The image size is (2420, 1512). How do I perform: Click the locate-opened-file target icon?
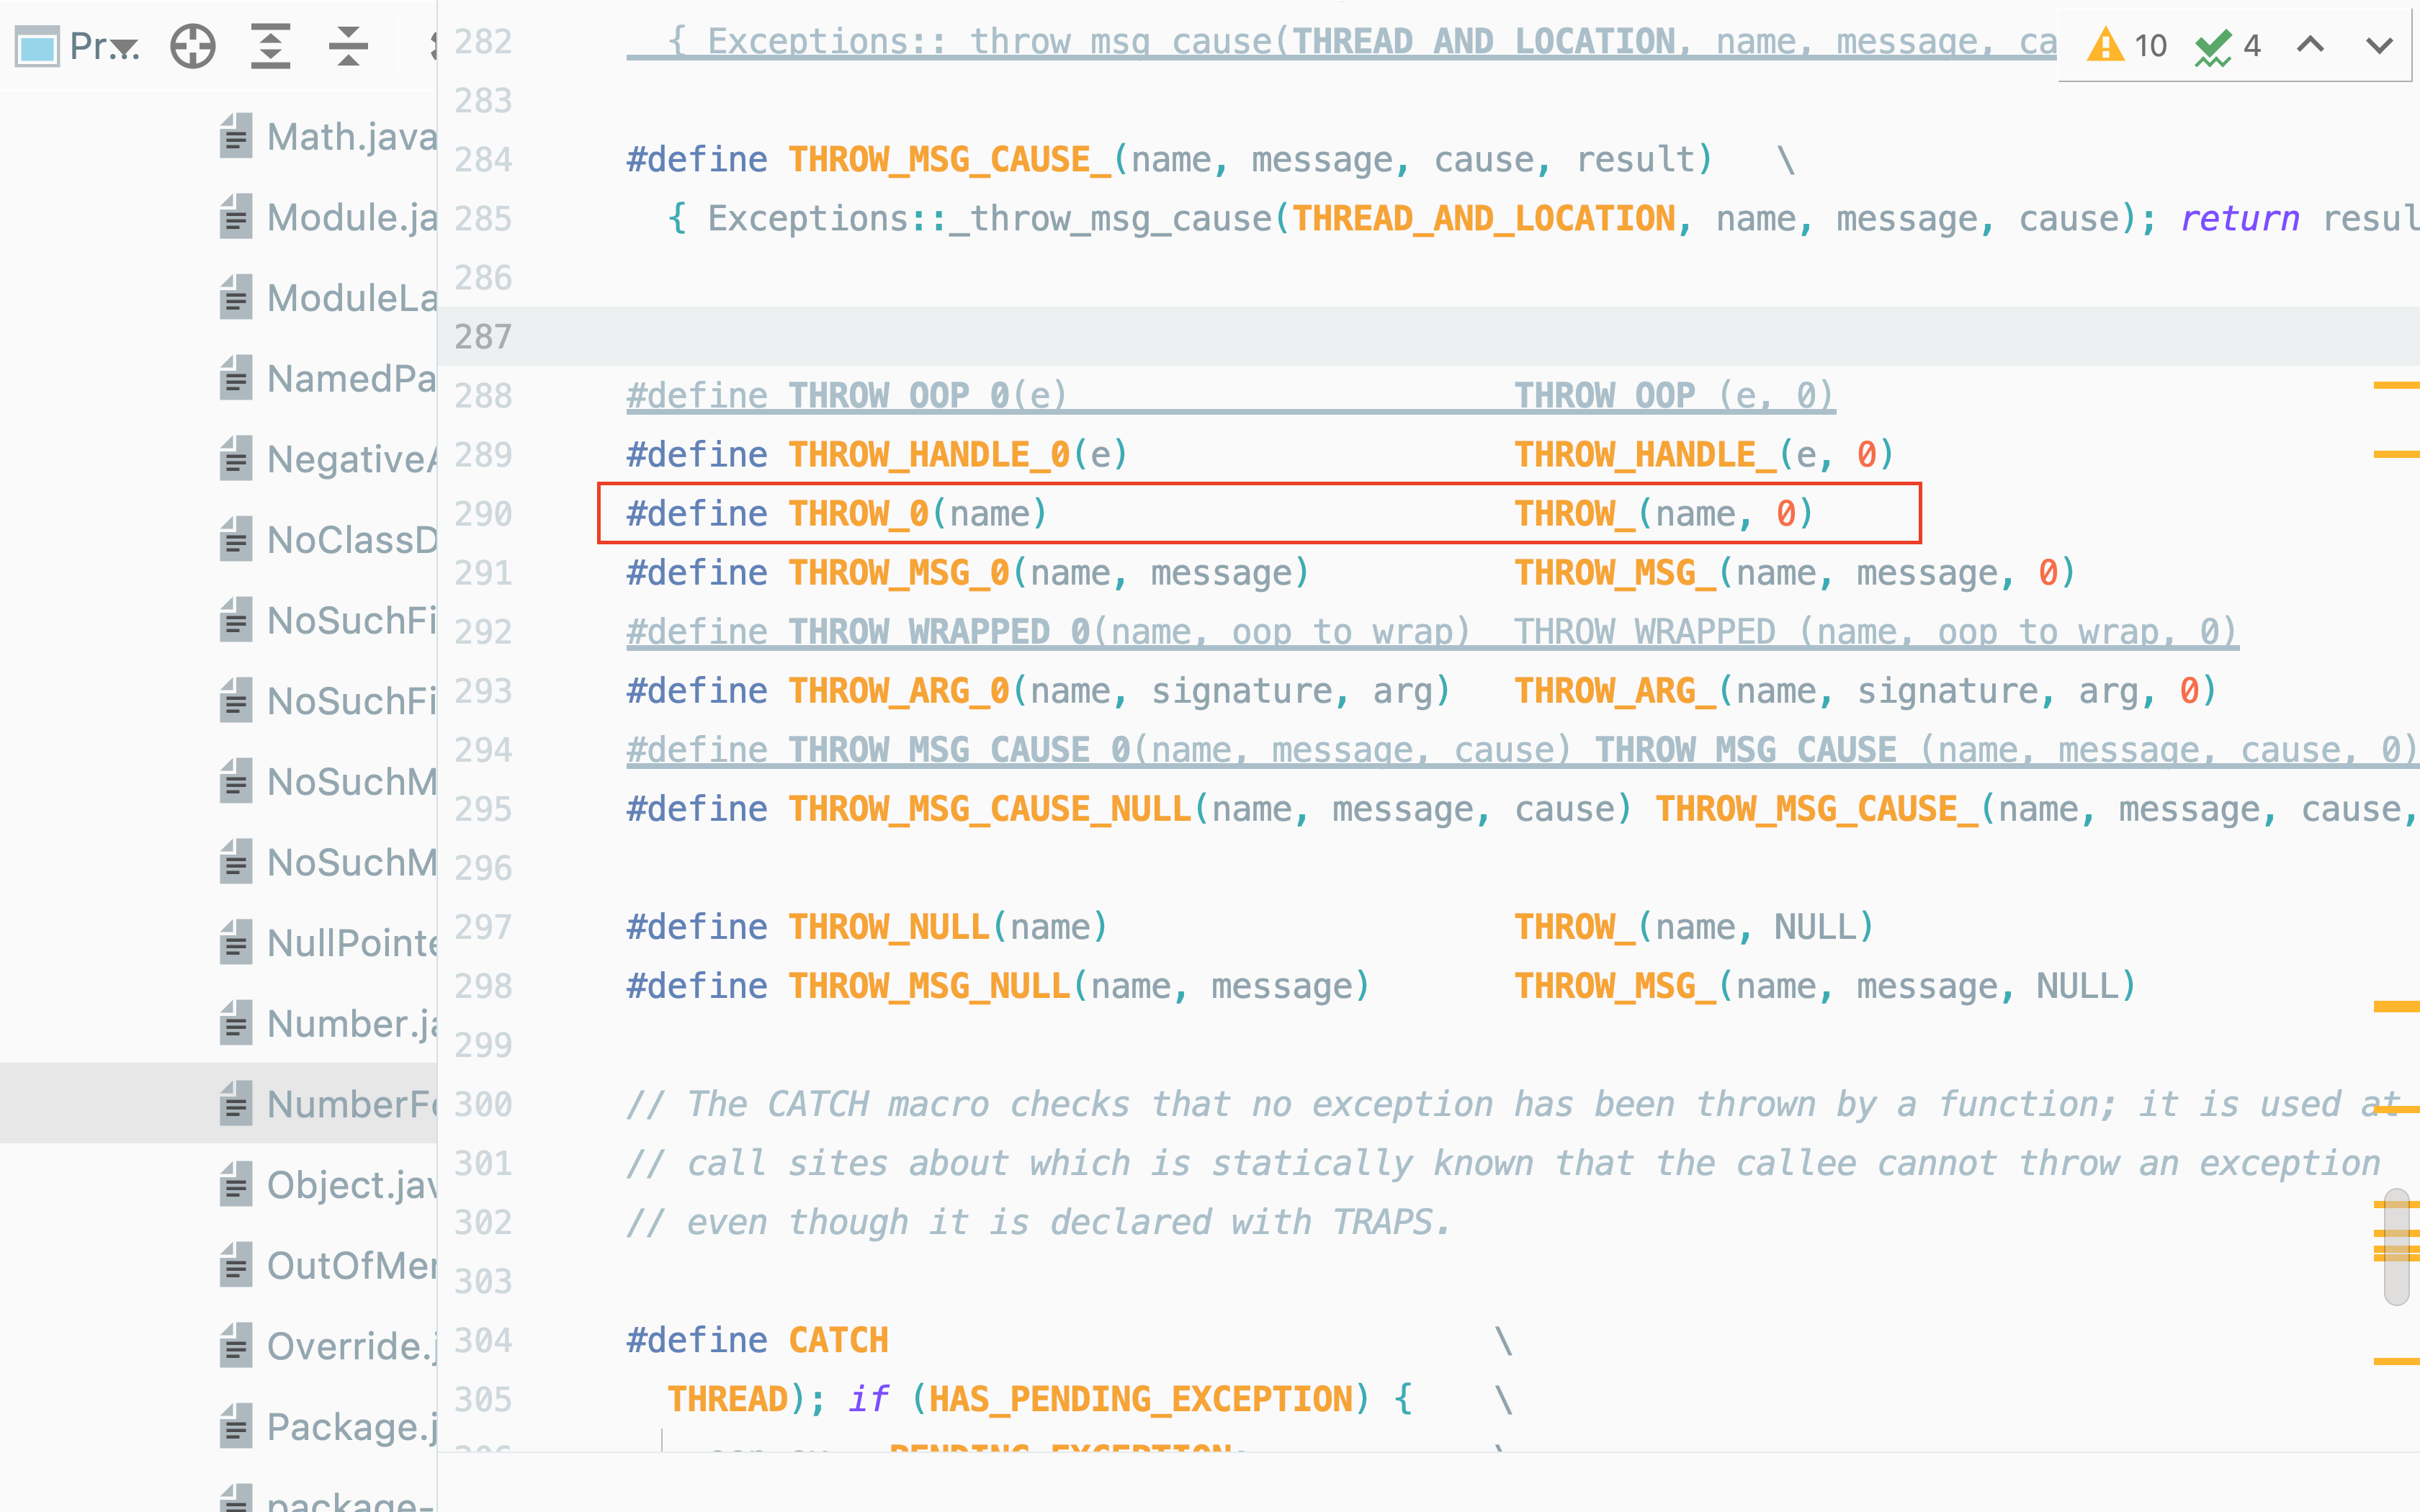[x=193, y=46]
